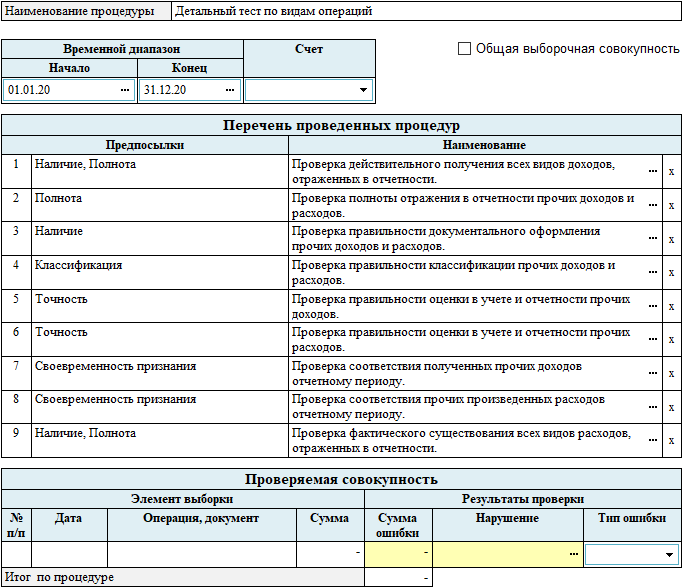683x588 pixels.
Task: Delete row 7 with its x button
Action: point(672,374)
